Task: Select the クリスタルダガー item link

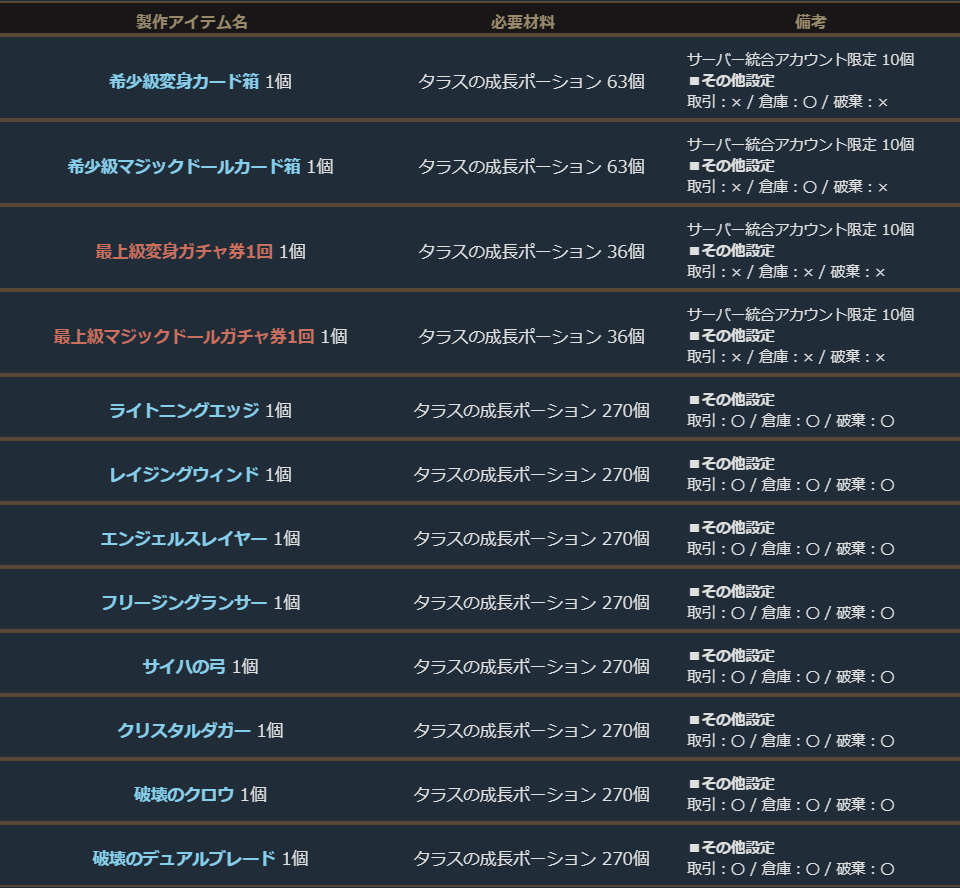Action: tap(184, 730)
